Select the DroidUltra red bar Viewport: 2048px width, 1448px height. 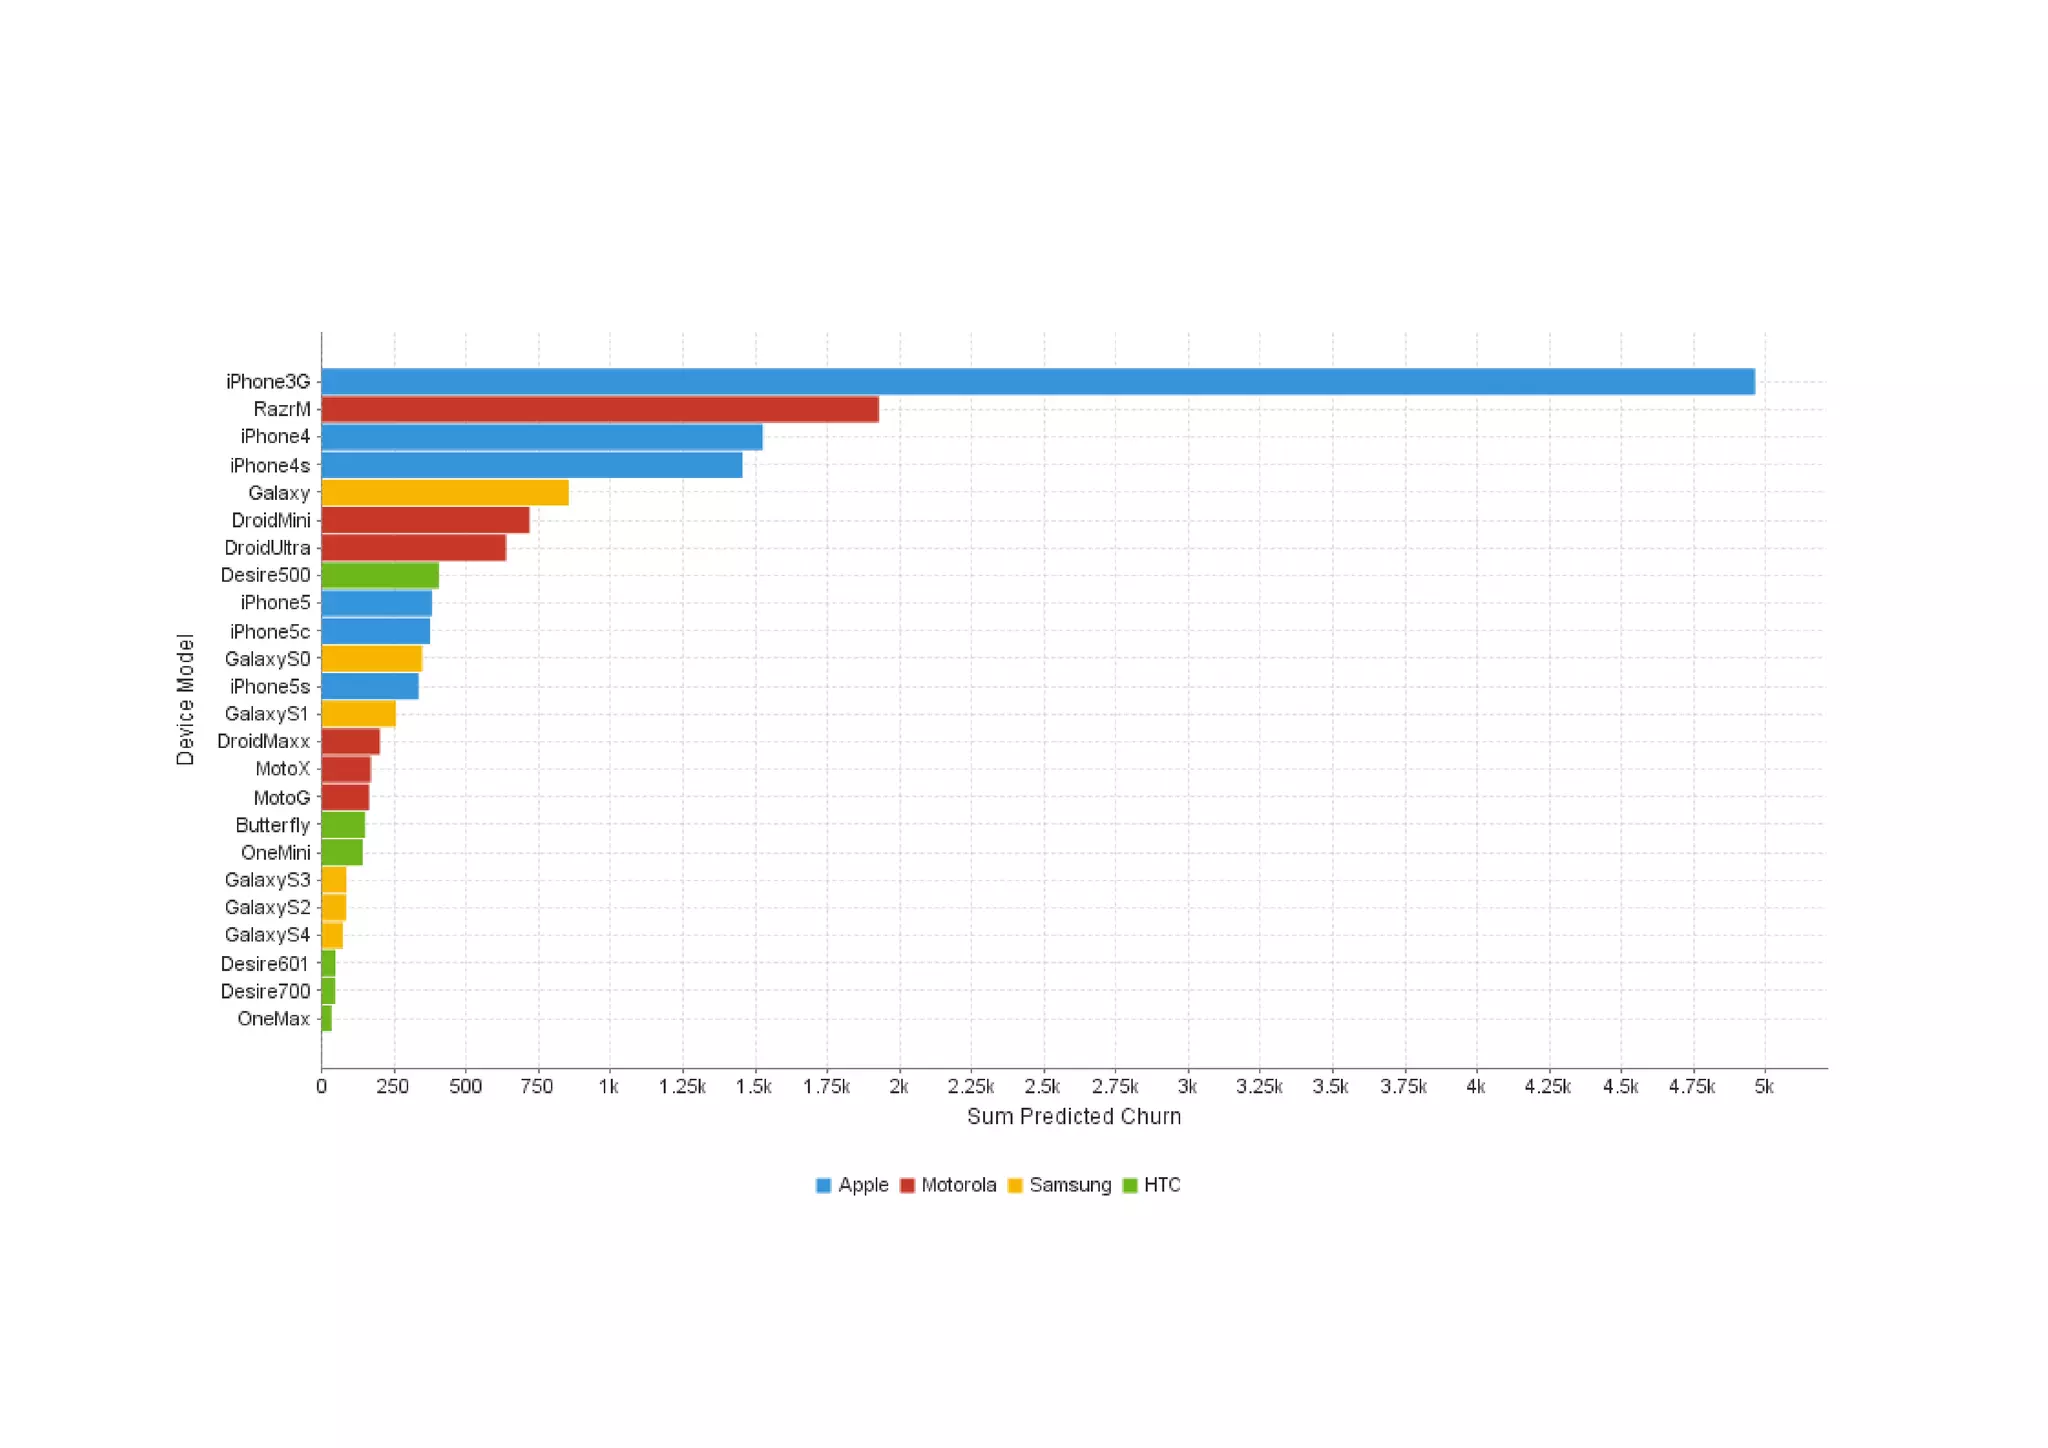click(413, 548)
